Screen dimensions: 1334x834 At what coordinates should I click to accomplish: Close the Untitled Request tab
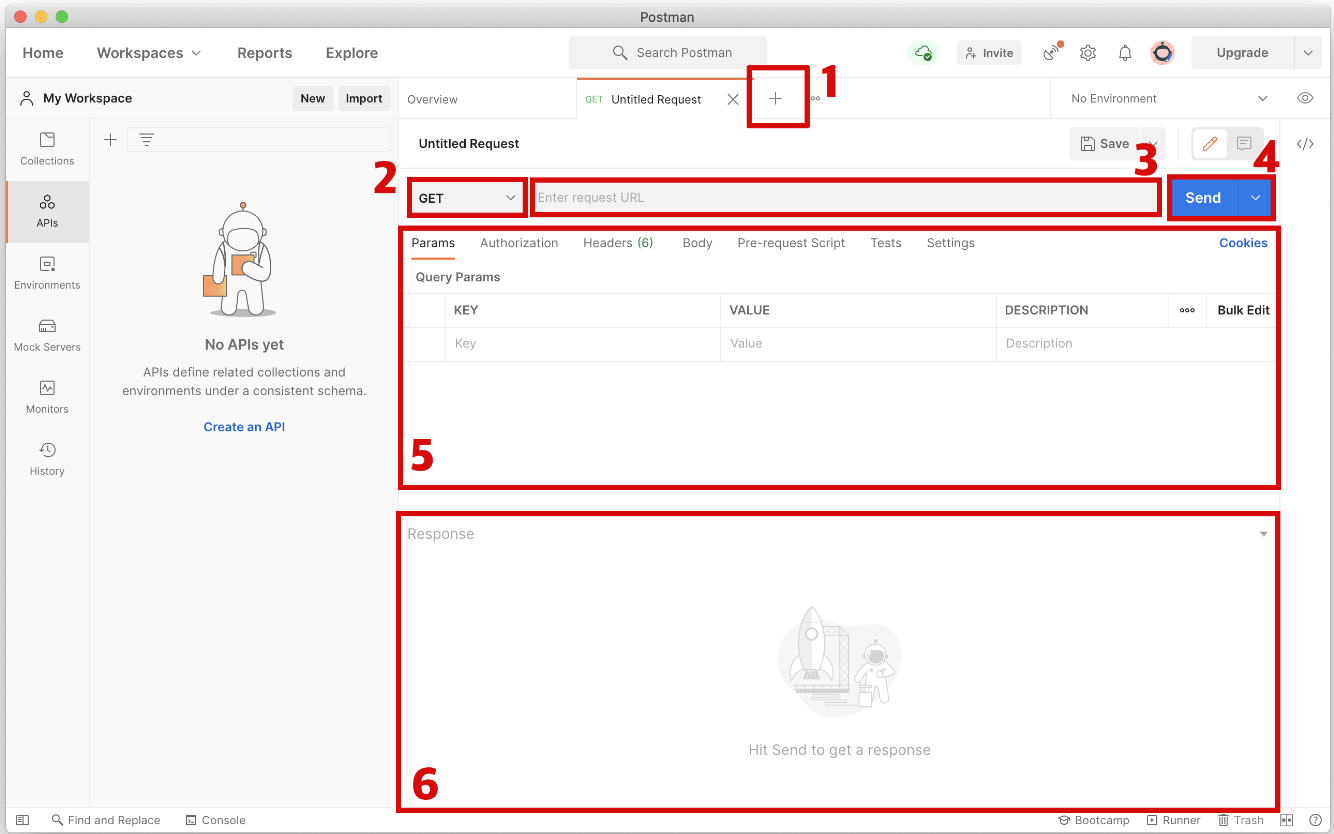click(x=733, y=99)
